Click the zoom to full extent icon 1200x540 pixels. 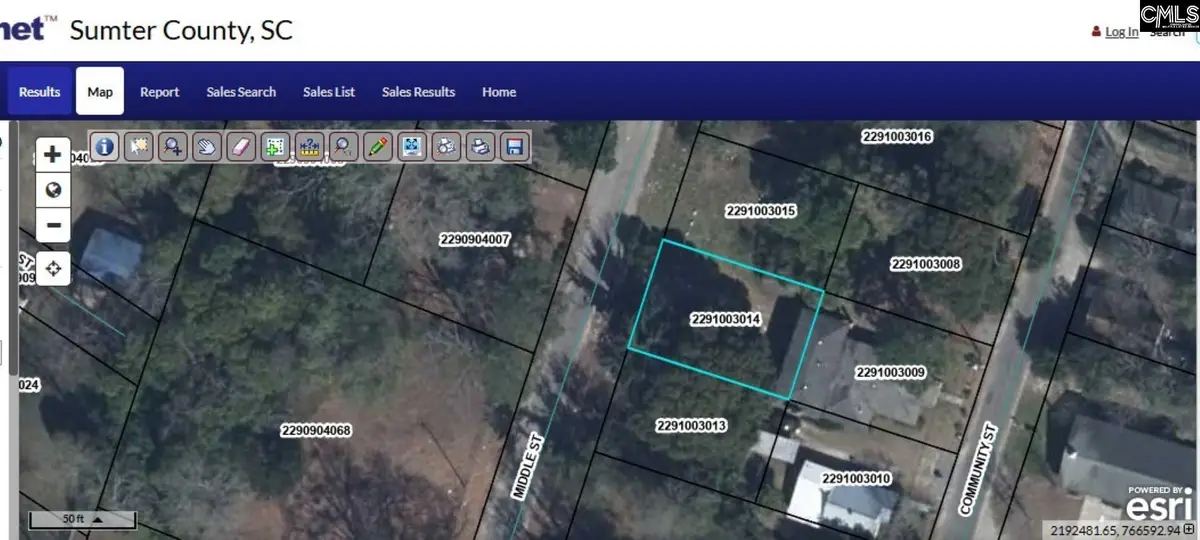click(411, 147)
